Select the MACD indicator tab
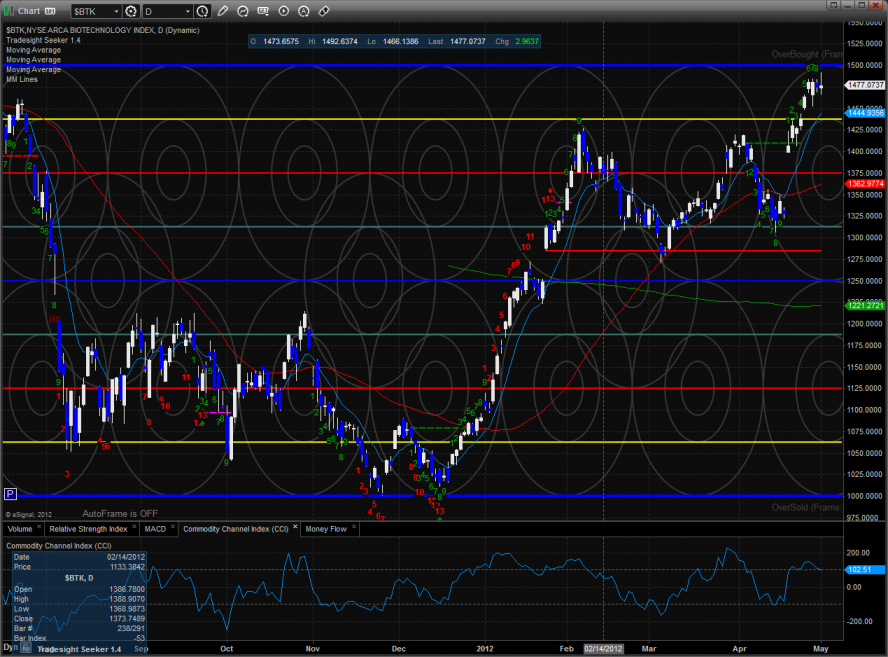The image size is (888, 657). pos(155,528)
